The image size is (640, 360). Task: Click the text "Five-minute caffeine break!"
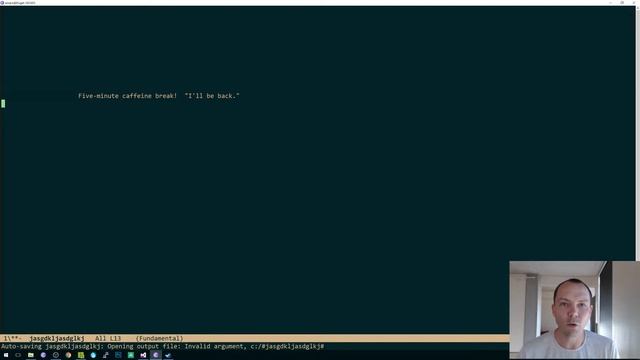[127, 96]
